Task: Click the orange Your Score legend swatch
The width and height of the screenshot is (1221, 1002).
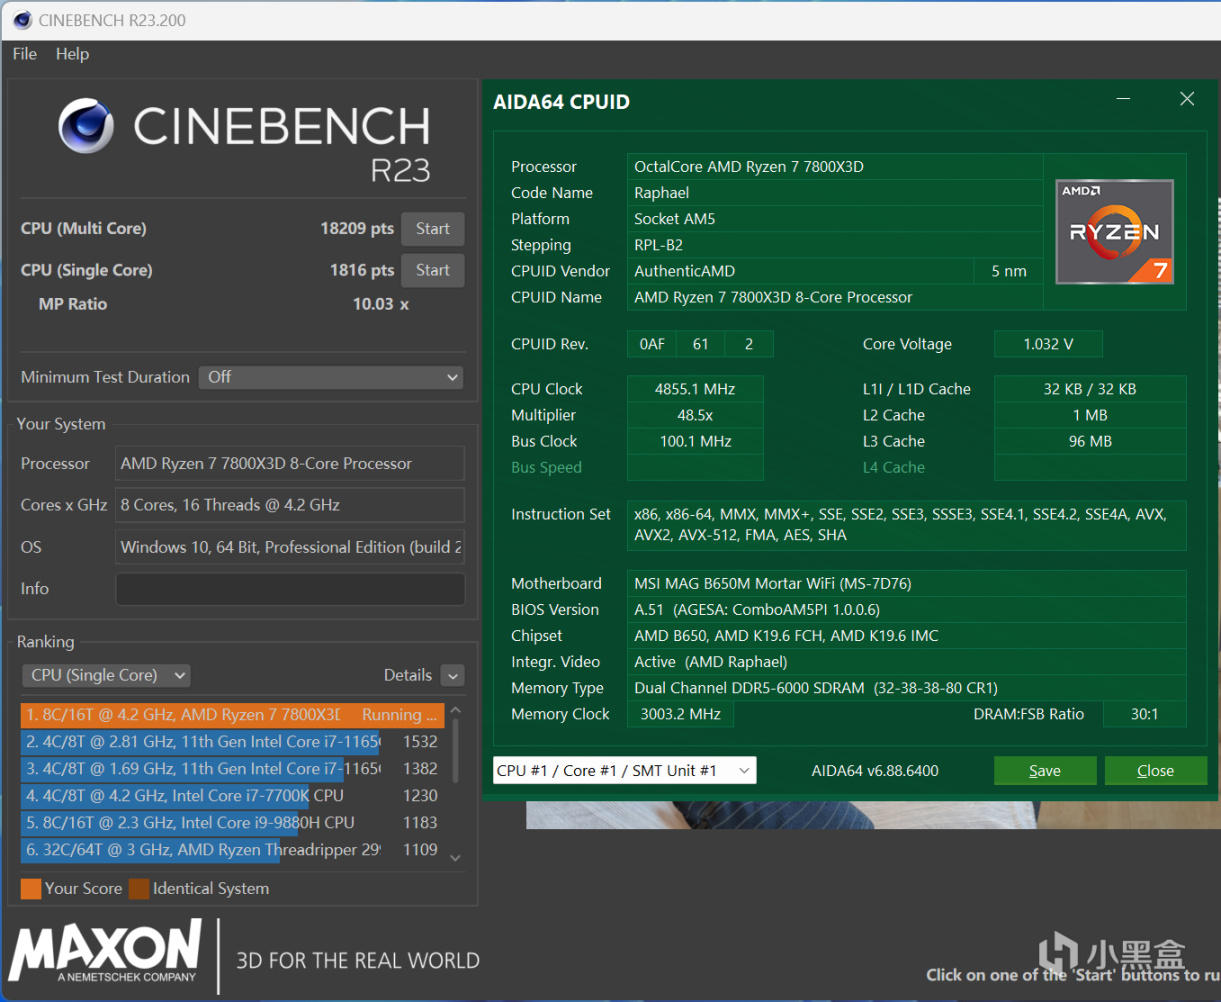Action: [x=31, y=889]
